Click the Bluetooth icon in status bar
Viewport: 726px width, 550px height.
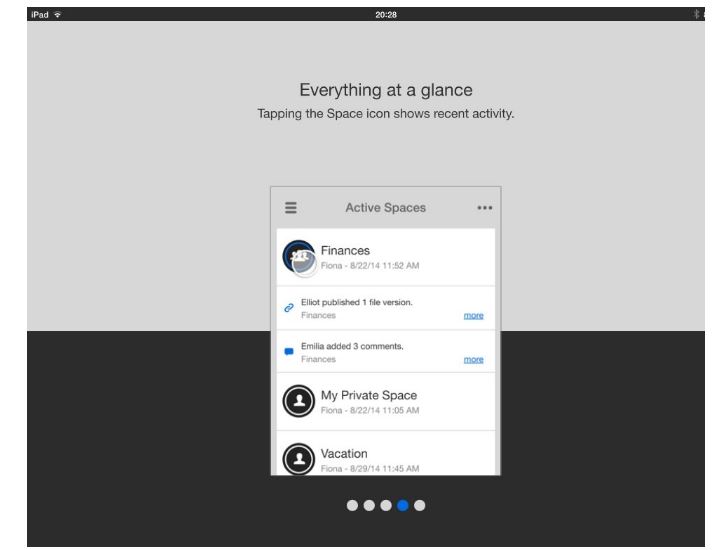(x=696, y=14)
